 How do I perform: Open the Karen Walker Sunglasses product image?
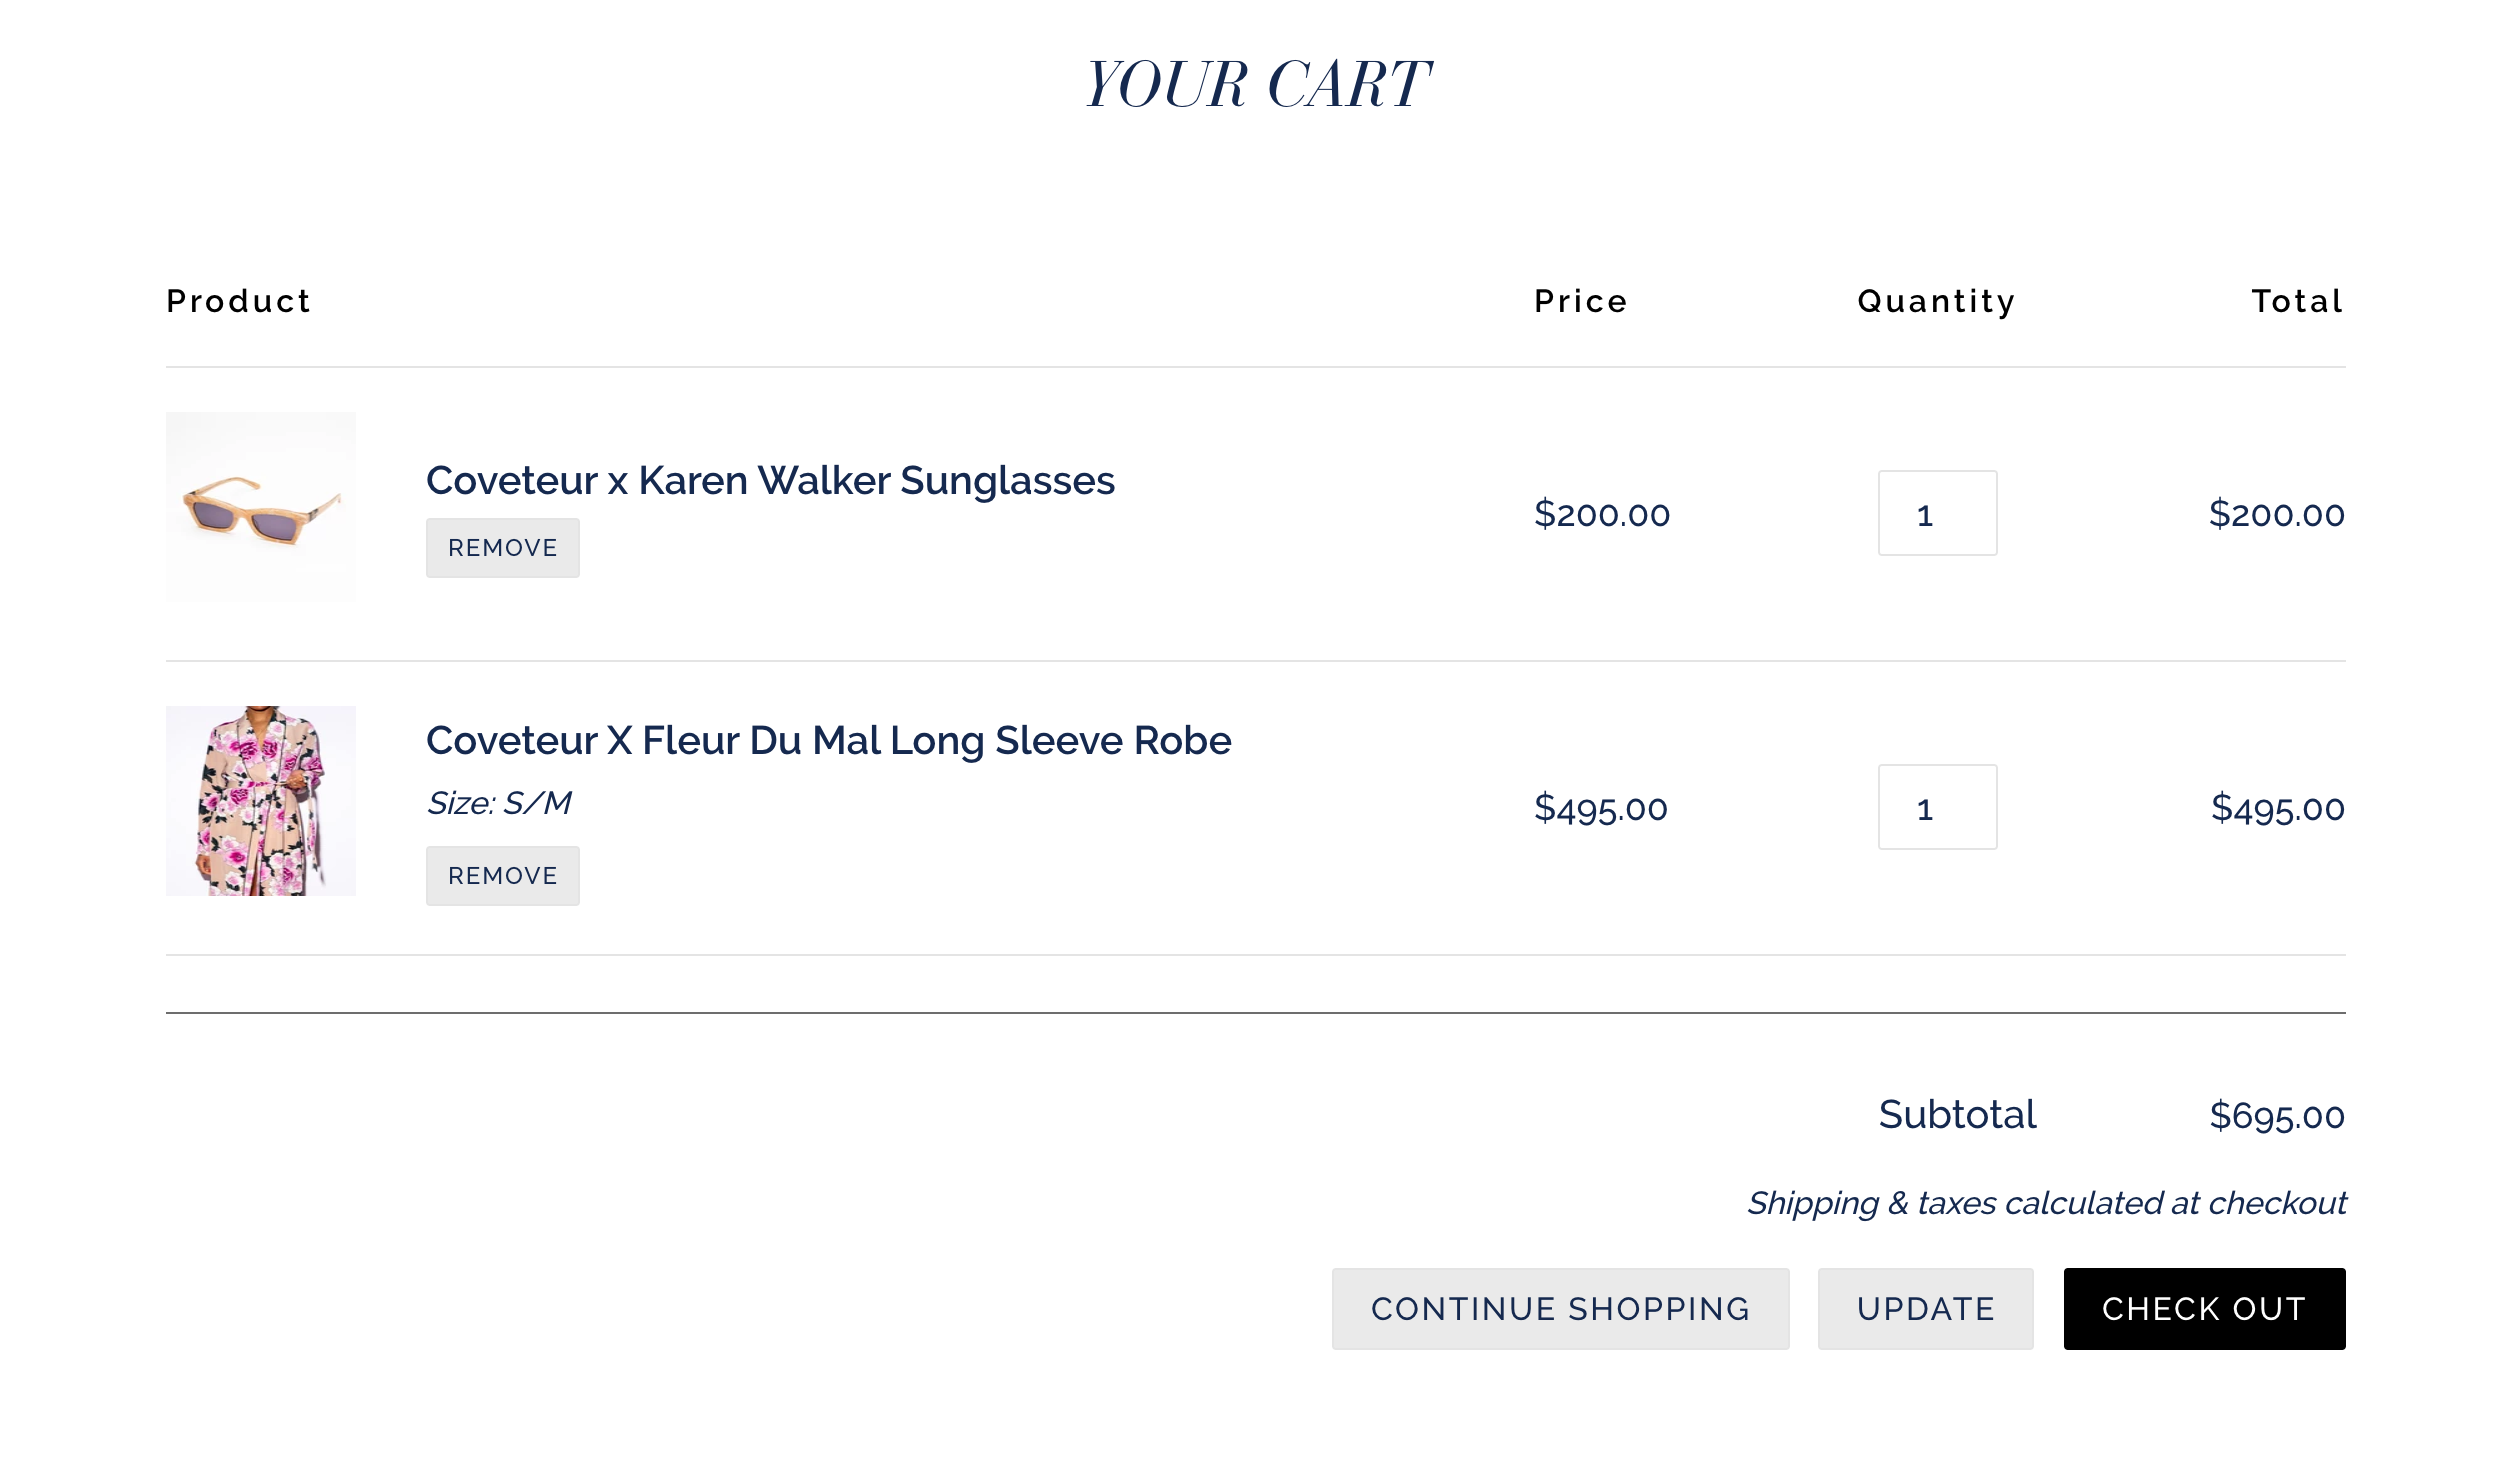(x=261, y=507)
